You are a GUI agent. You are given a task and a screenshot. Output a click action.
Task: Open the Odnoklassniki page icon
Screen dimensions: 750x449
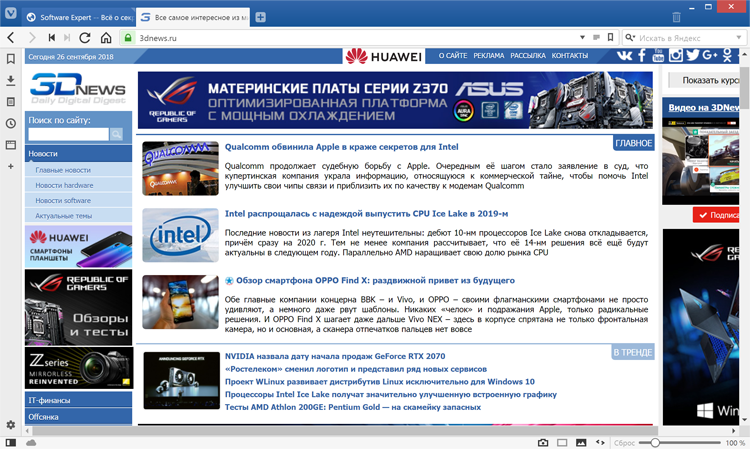point(728,55)
